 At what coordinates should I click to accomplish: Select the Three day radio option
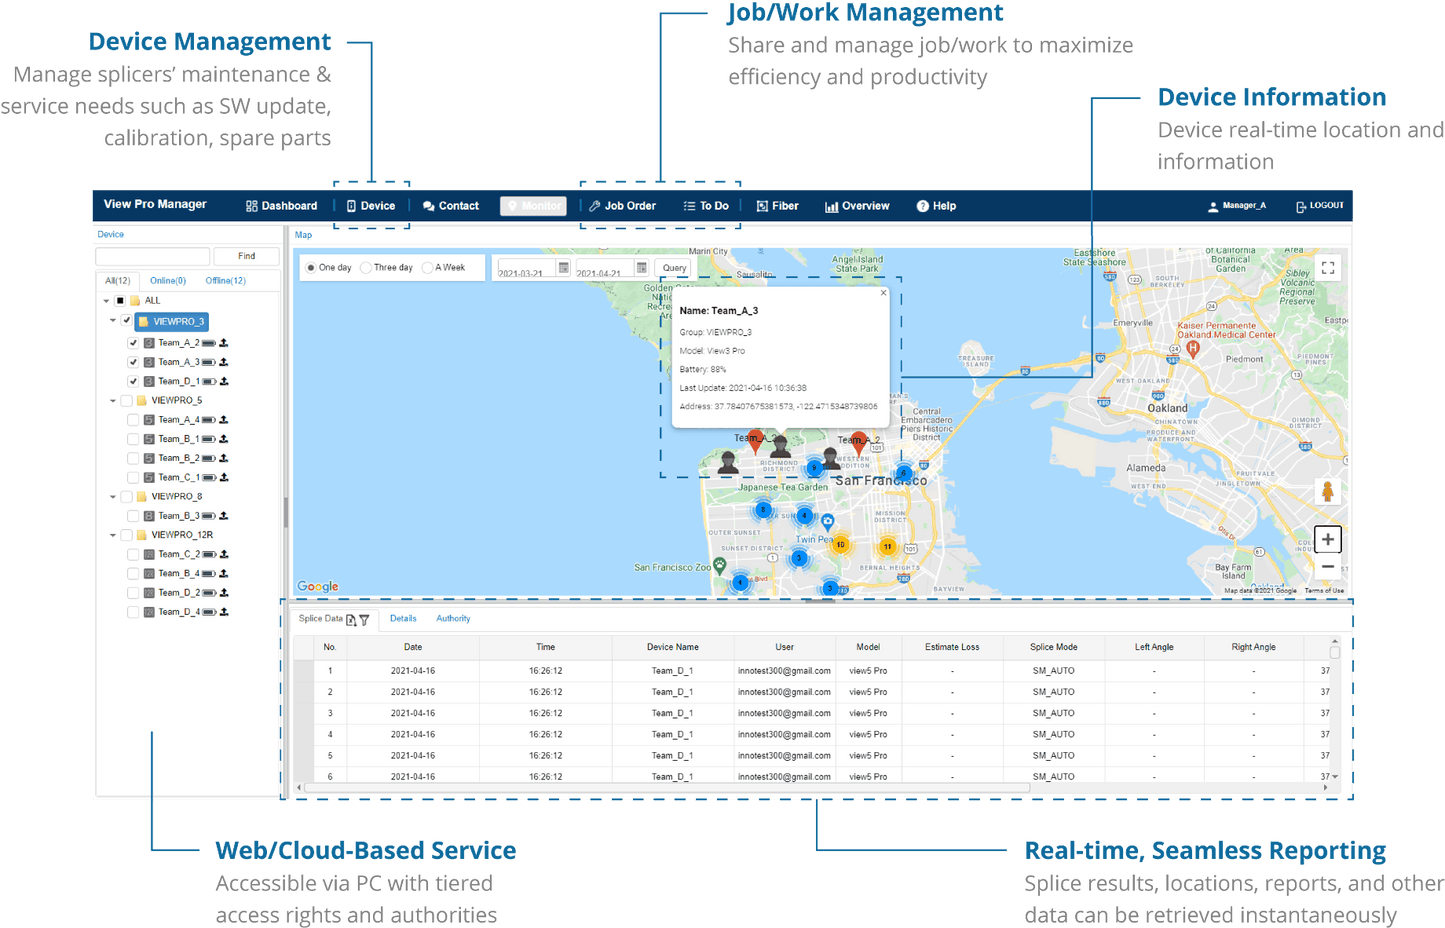click(367, 268)
